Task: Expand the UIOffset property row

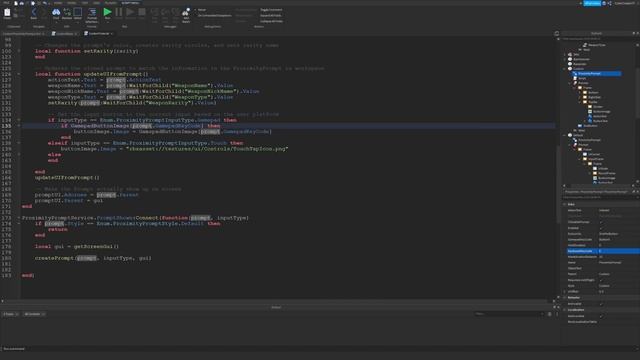Action: (x=564, y=292)
